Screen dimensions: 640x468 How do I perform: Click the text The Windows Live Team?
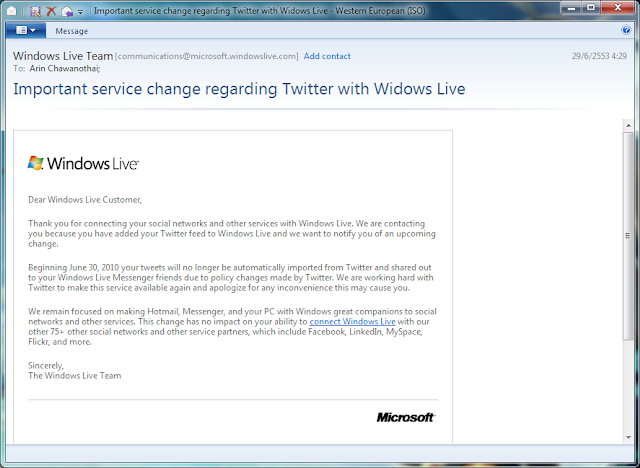75,376
